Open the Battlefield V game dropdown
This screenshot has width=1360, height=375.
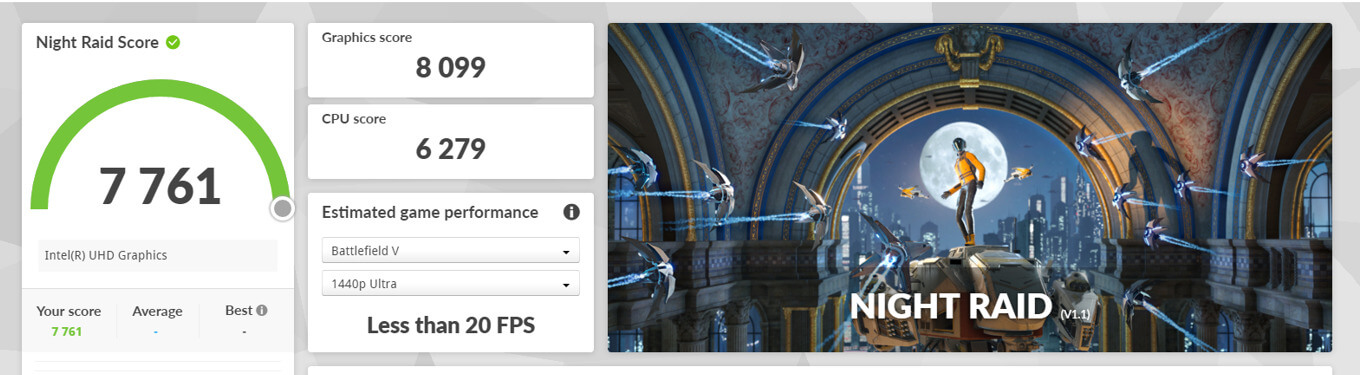451,251
